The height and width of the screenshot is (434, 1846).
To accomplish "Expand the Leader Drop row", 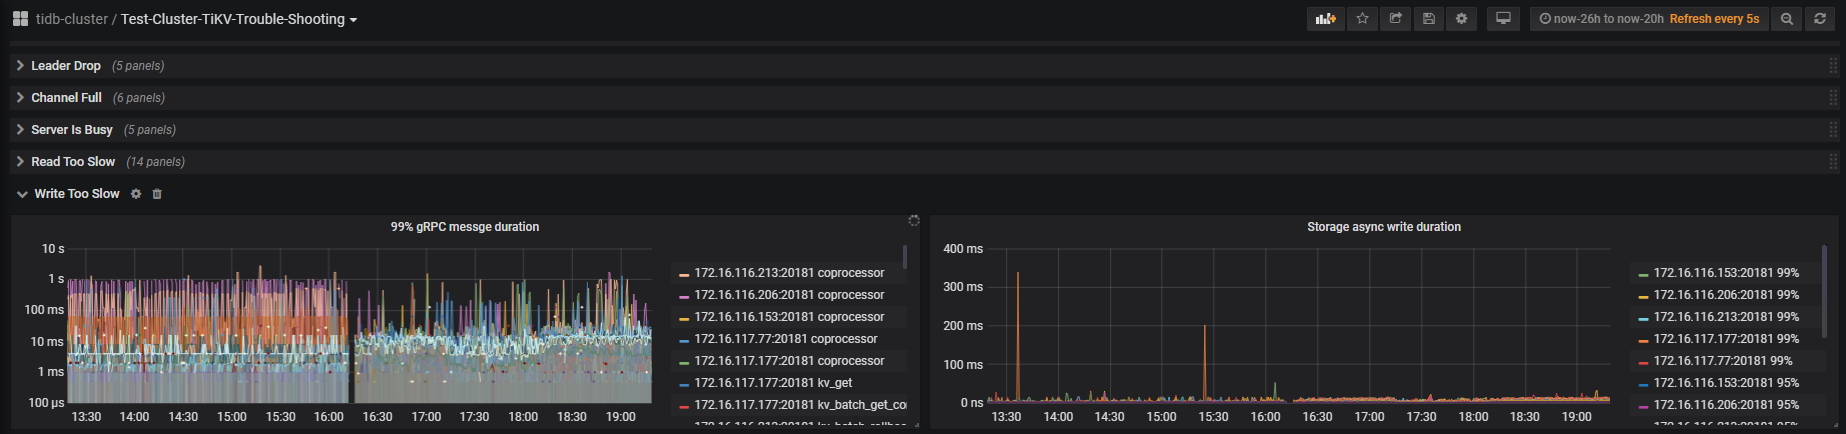I will coord(65,66).
